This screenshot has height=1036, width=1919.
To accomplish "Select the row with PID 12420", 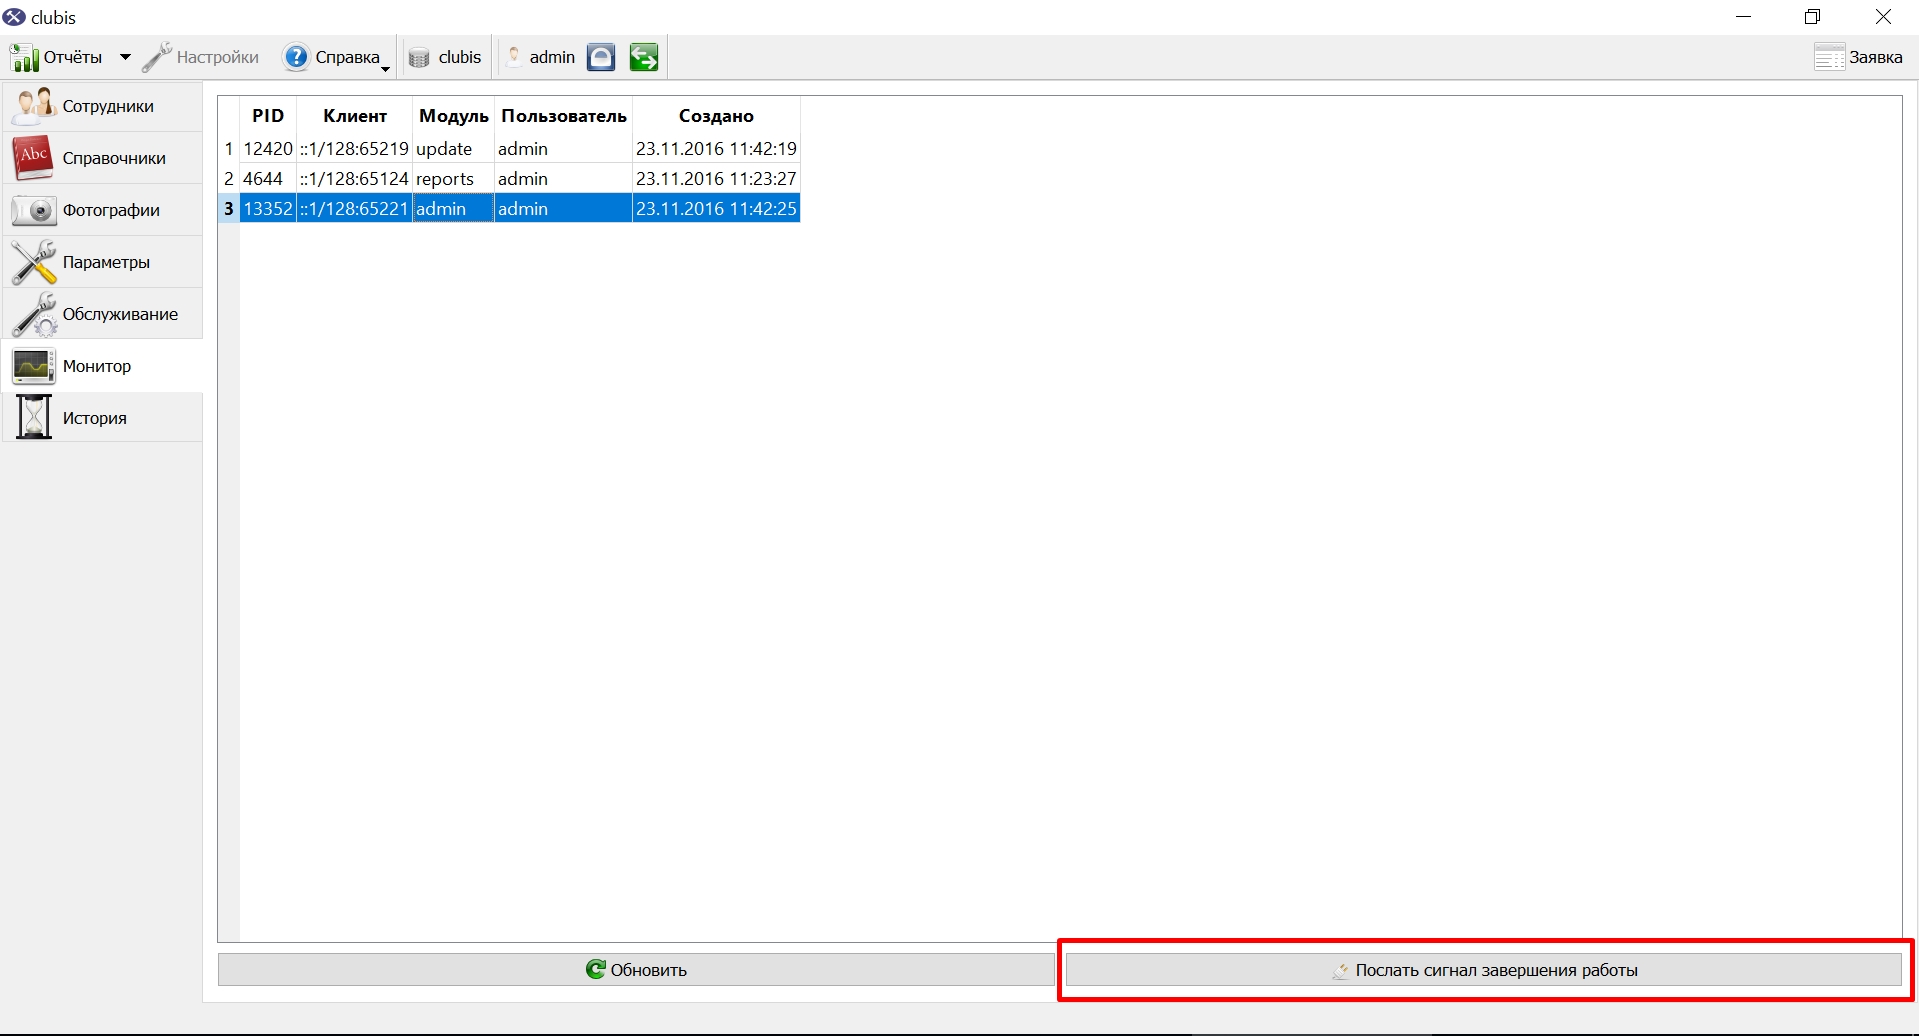I will point(509,148).
